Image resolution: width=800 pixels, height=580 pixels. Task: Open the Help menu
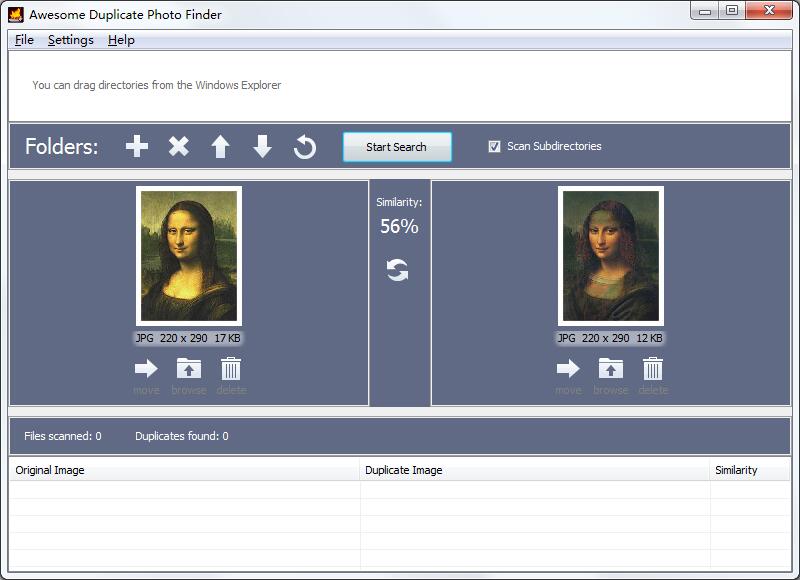[121, 40]
